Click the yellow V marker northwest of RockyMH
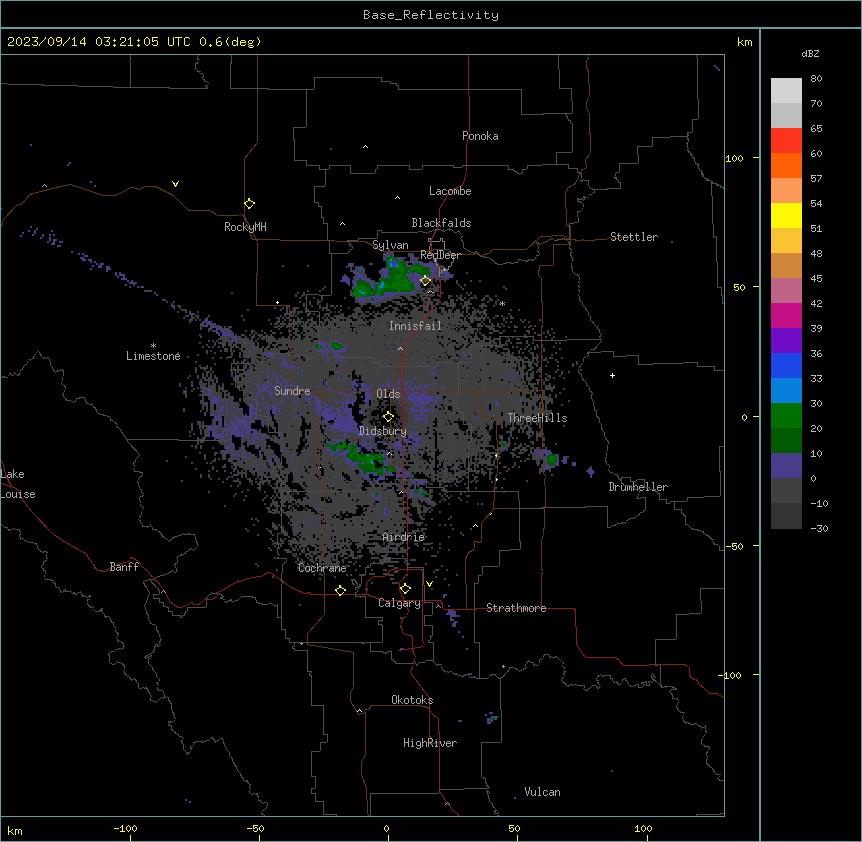This screenshot has width=862, height=842. [x=175, y=184]
